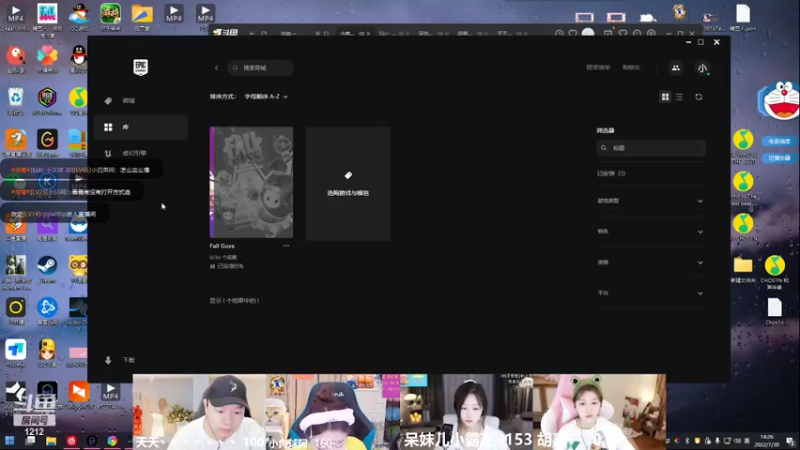
Task: Open the wishlist link in header
Action: (x=598, y=67)
